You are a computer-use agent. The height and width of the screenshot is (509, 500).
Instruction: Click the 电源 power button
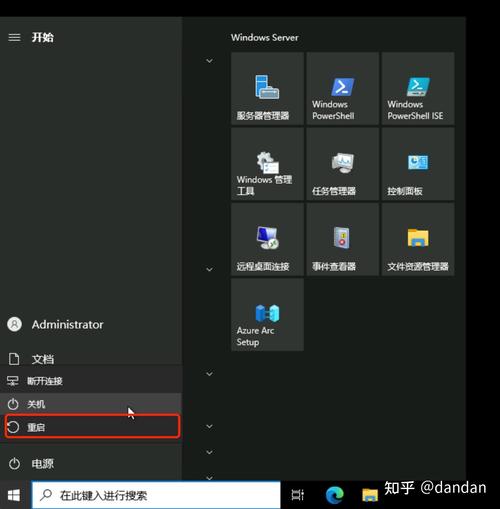(x=91, y=464)
